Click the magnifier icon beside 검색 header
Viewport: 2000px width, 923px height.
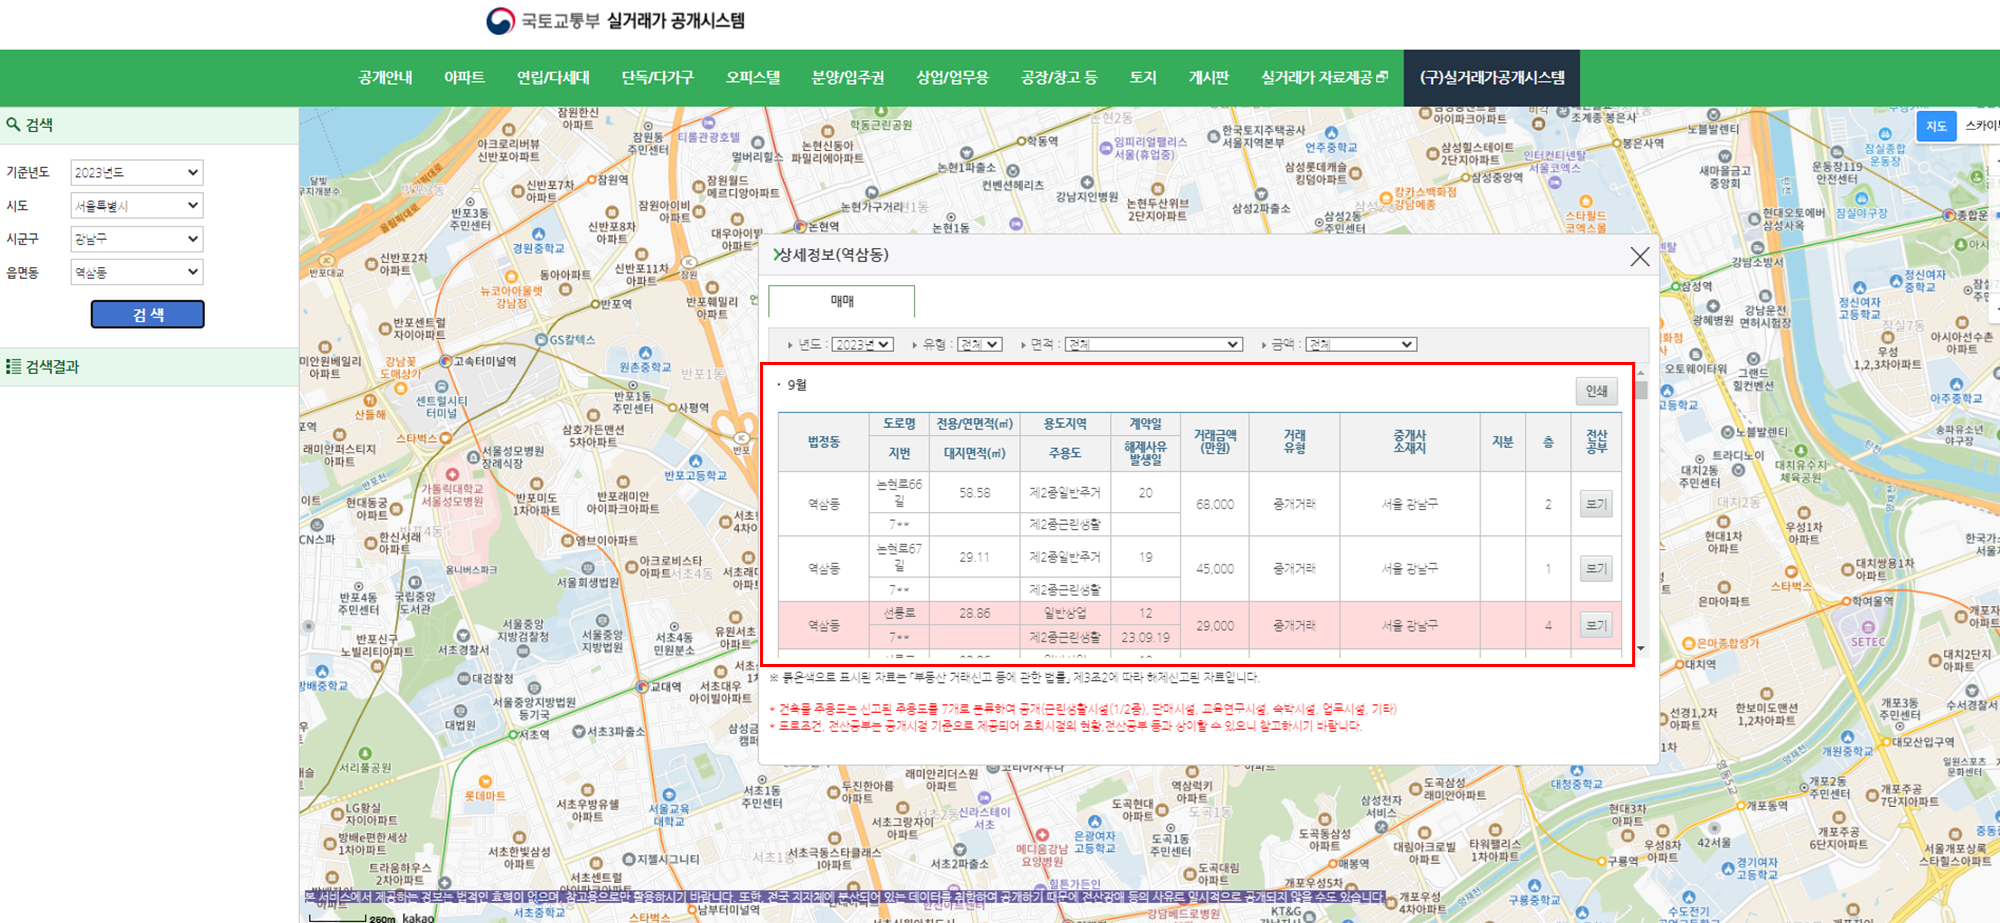pos(13,125)
